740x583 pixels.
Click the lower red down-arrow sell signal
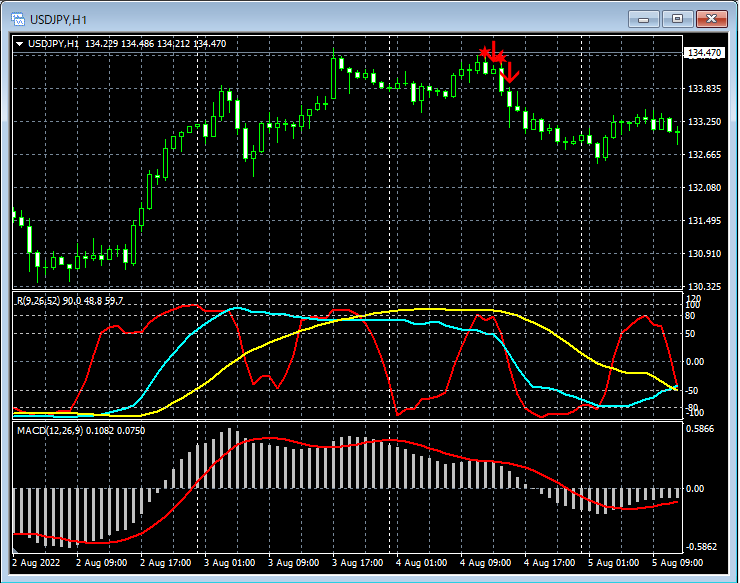(x=510, y=72)
